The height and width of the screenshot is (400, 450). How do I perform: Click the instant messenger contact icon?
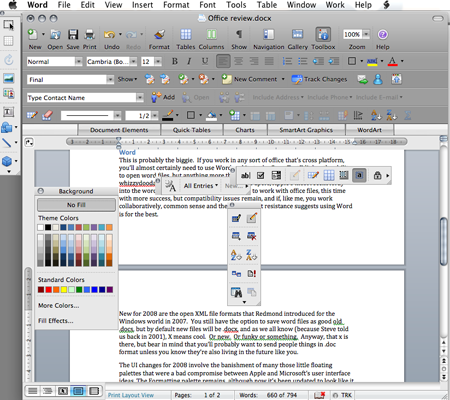click(378, 79)
